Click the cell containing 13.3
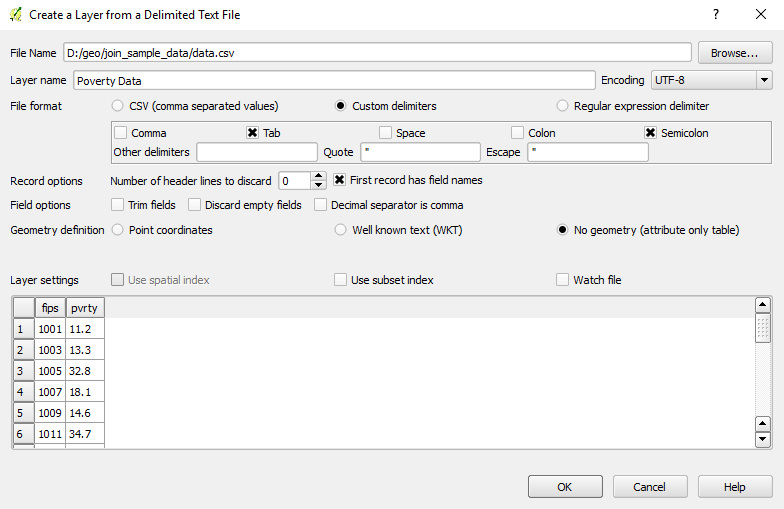This screenshot has width=784, height=509. (84, 350)
